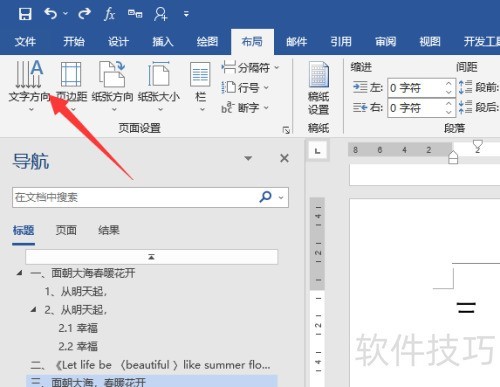Open the 页面设置 dialog launcher

286,130
